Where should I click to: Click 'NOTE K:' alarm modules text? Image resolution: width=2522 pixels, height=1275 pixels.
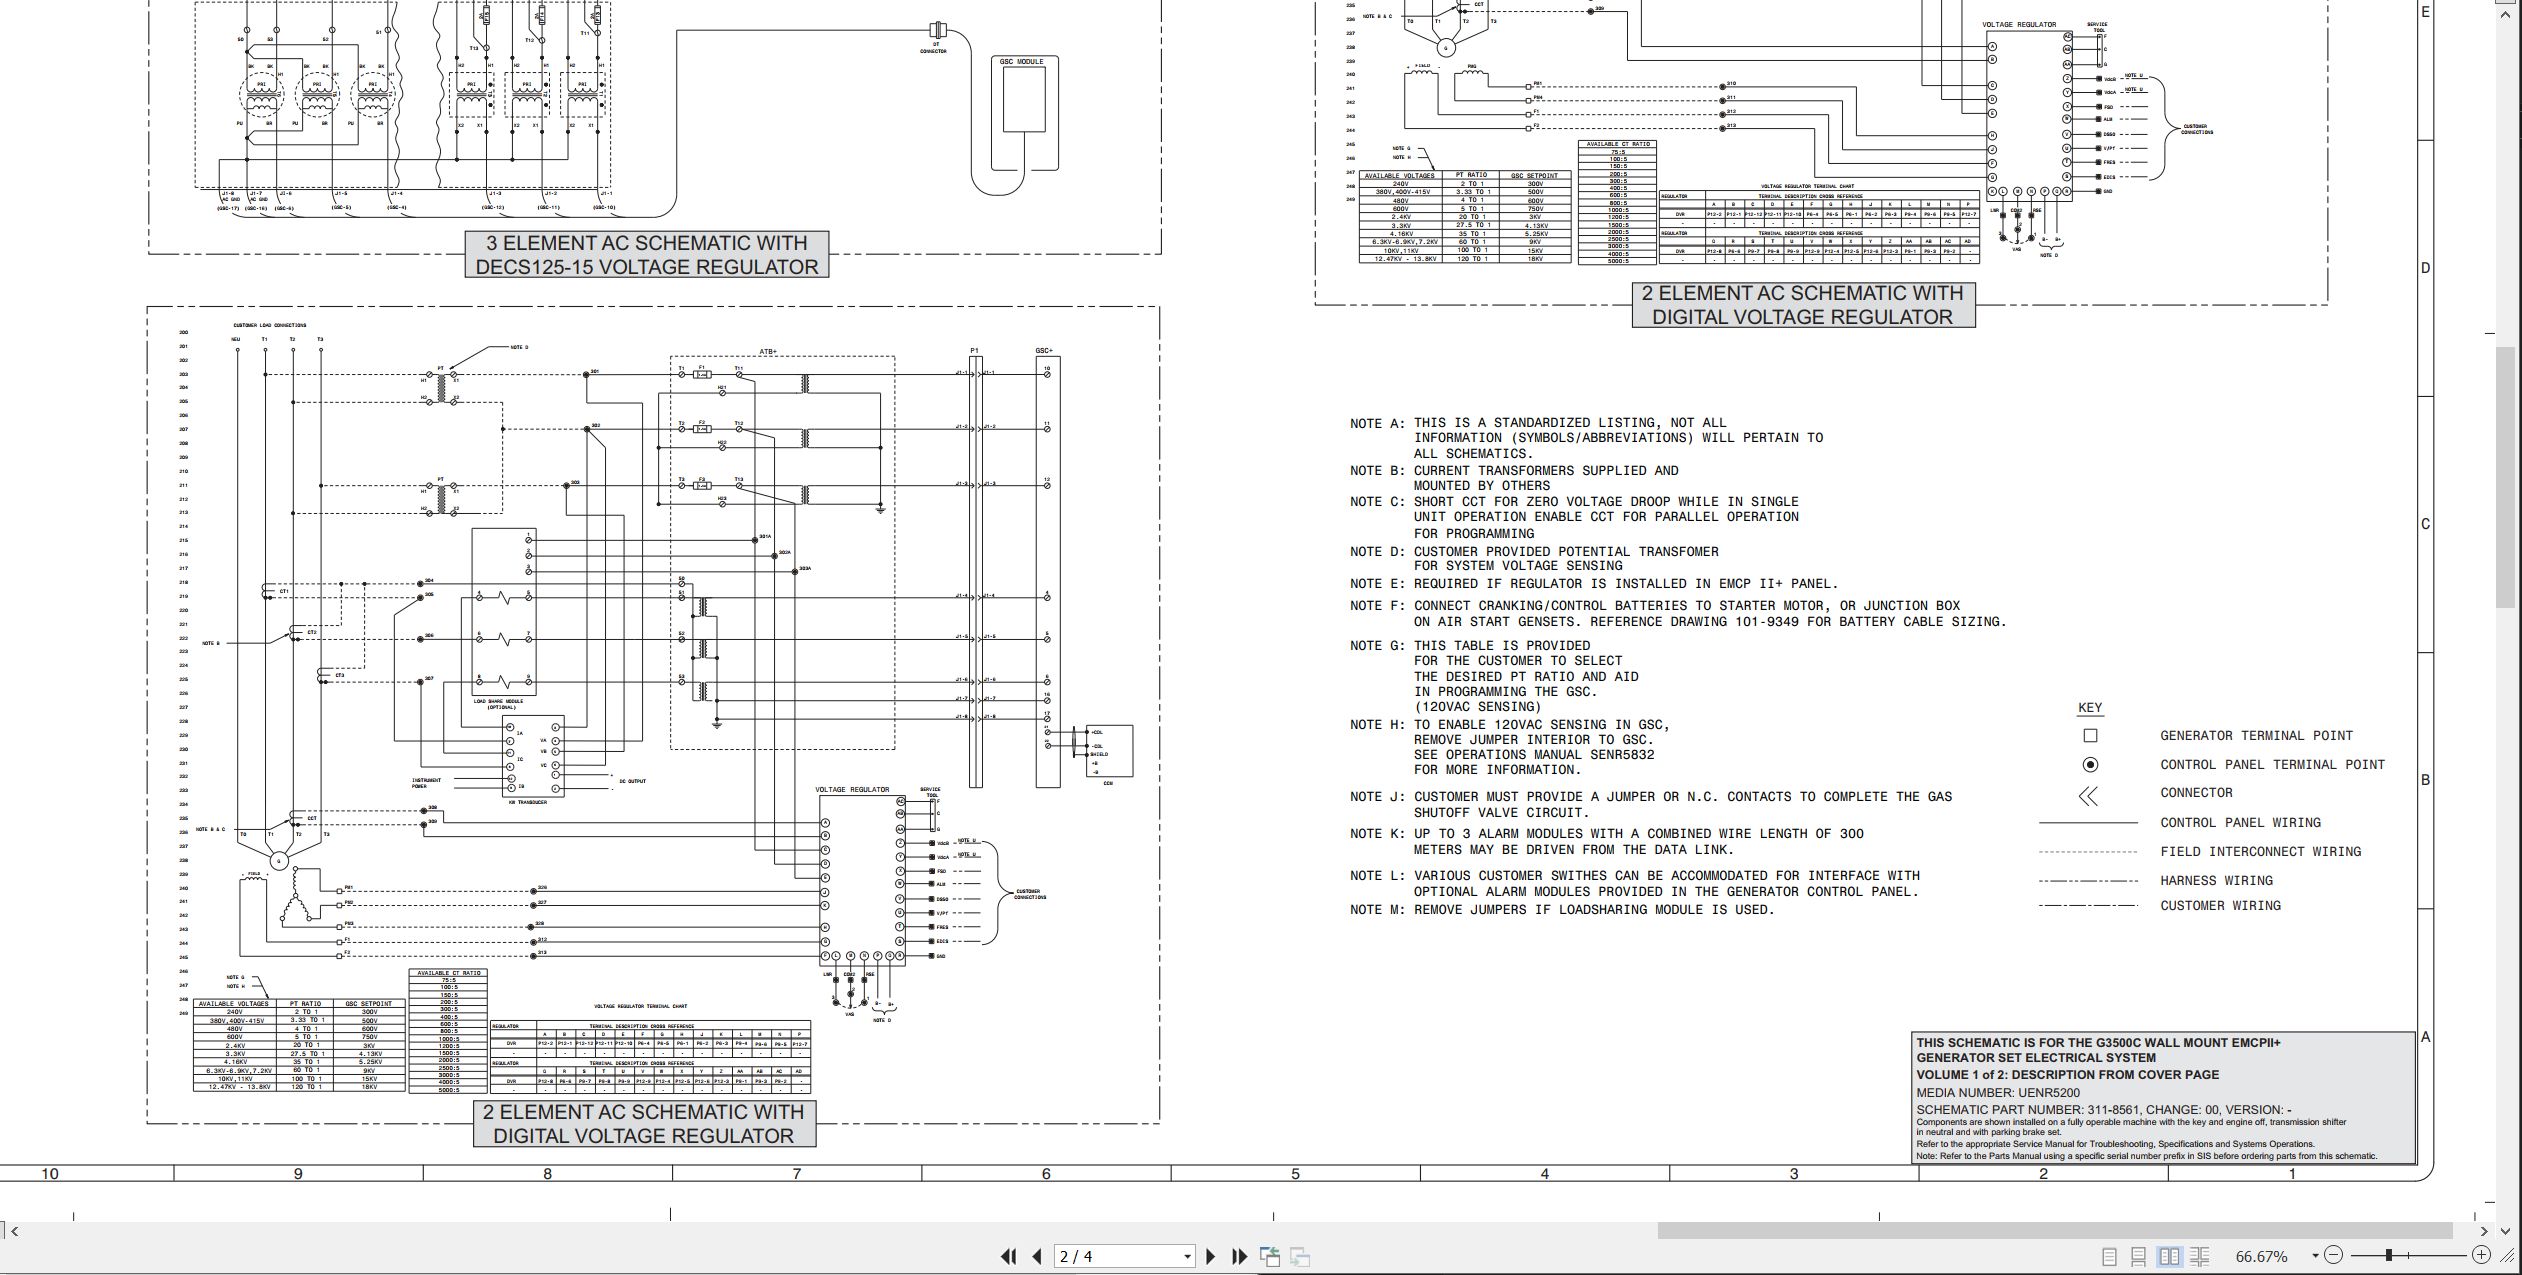click(x=1607, y=842)
